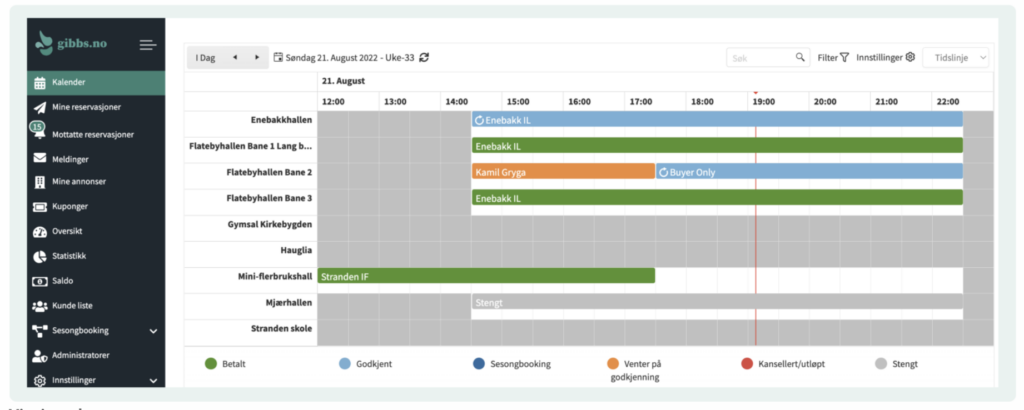The width and height of the screenshot is (1024, 410).
Task: Click the orange Kamil Gryga booking
Action: 563,172
